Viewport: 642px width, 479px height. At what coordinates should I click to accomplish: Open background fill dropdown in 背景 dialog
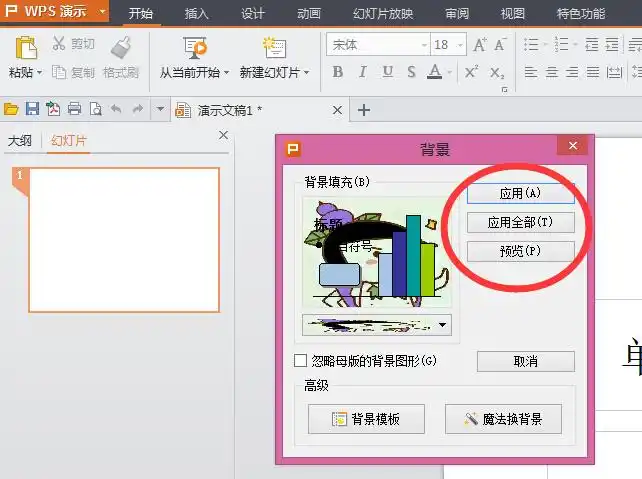coord(442,325)
